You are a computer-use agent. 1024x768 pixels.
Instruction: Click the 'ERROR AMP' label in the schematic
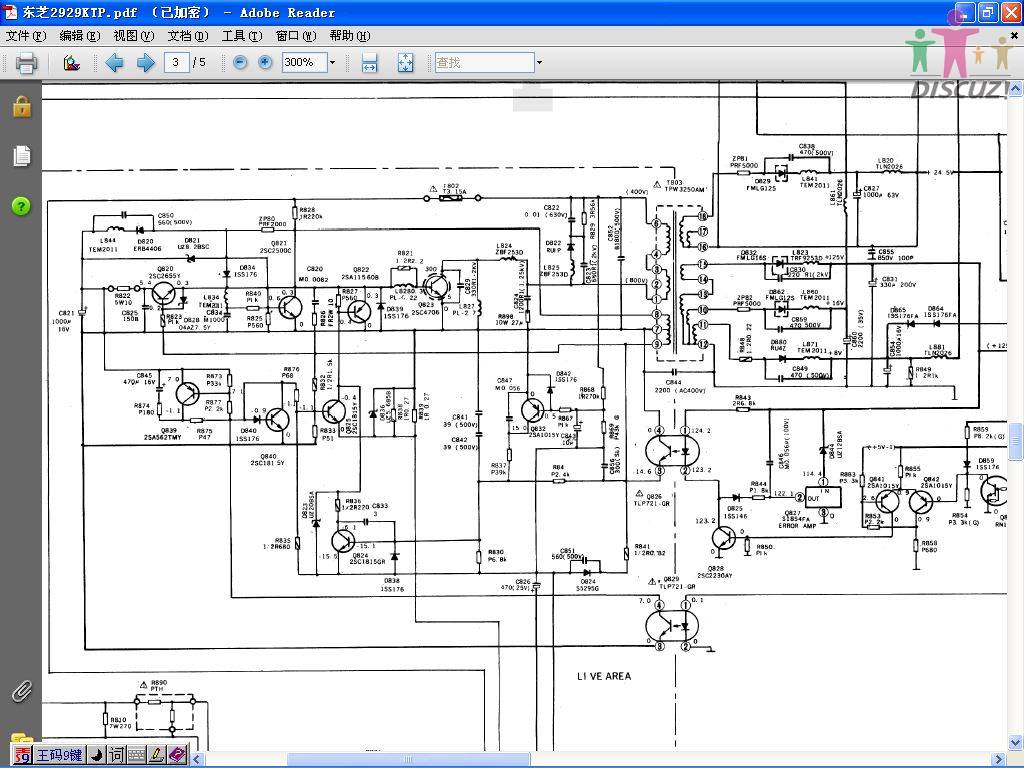click(x=797, y=525)
